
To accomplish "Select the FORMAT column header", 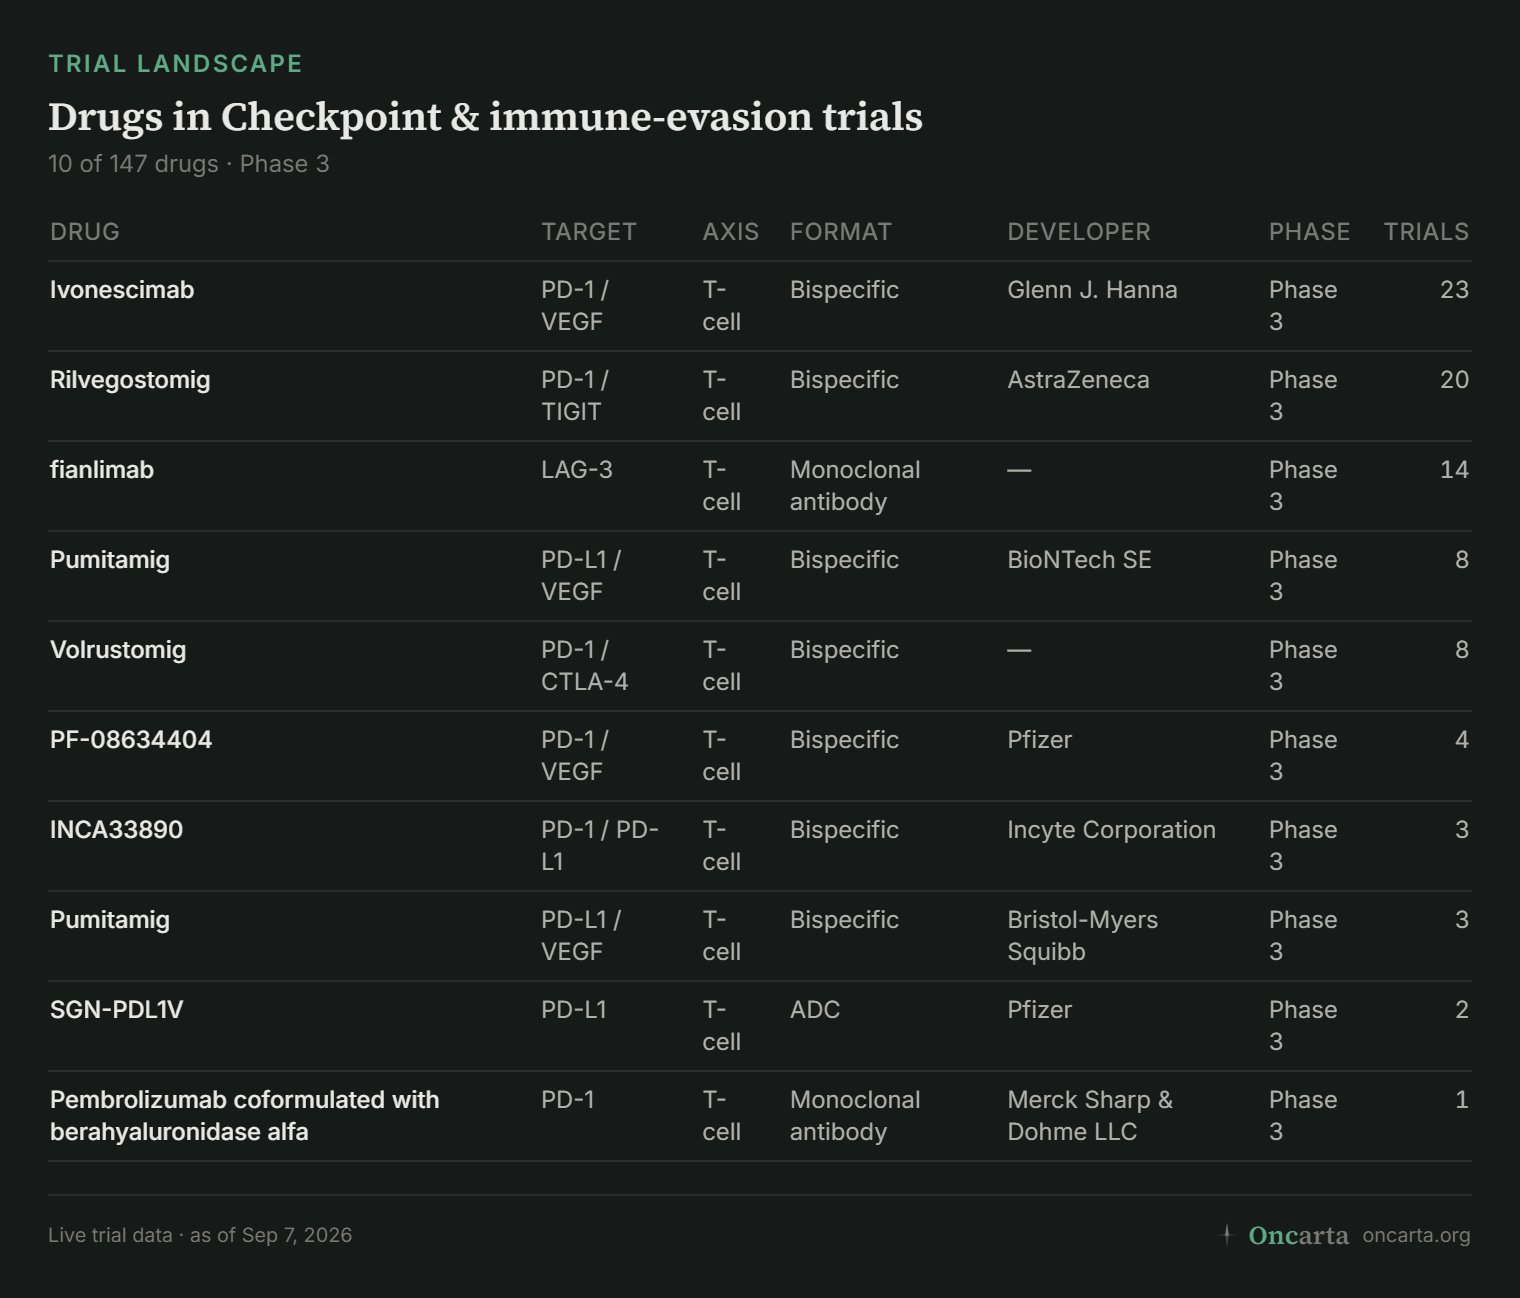I will [841, 232].
